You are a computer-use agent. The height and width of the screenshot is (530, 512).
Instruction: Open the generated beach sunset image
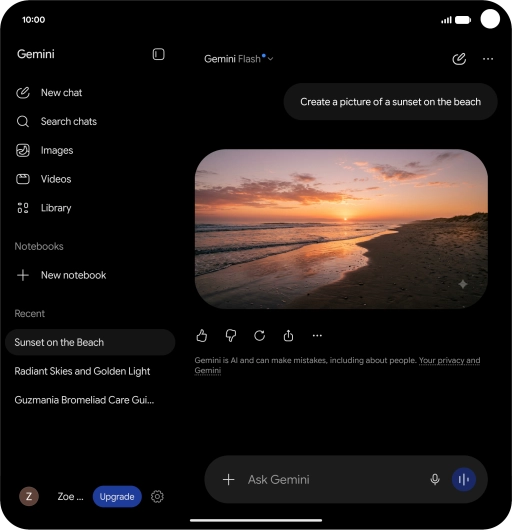coord(341,229)
